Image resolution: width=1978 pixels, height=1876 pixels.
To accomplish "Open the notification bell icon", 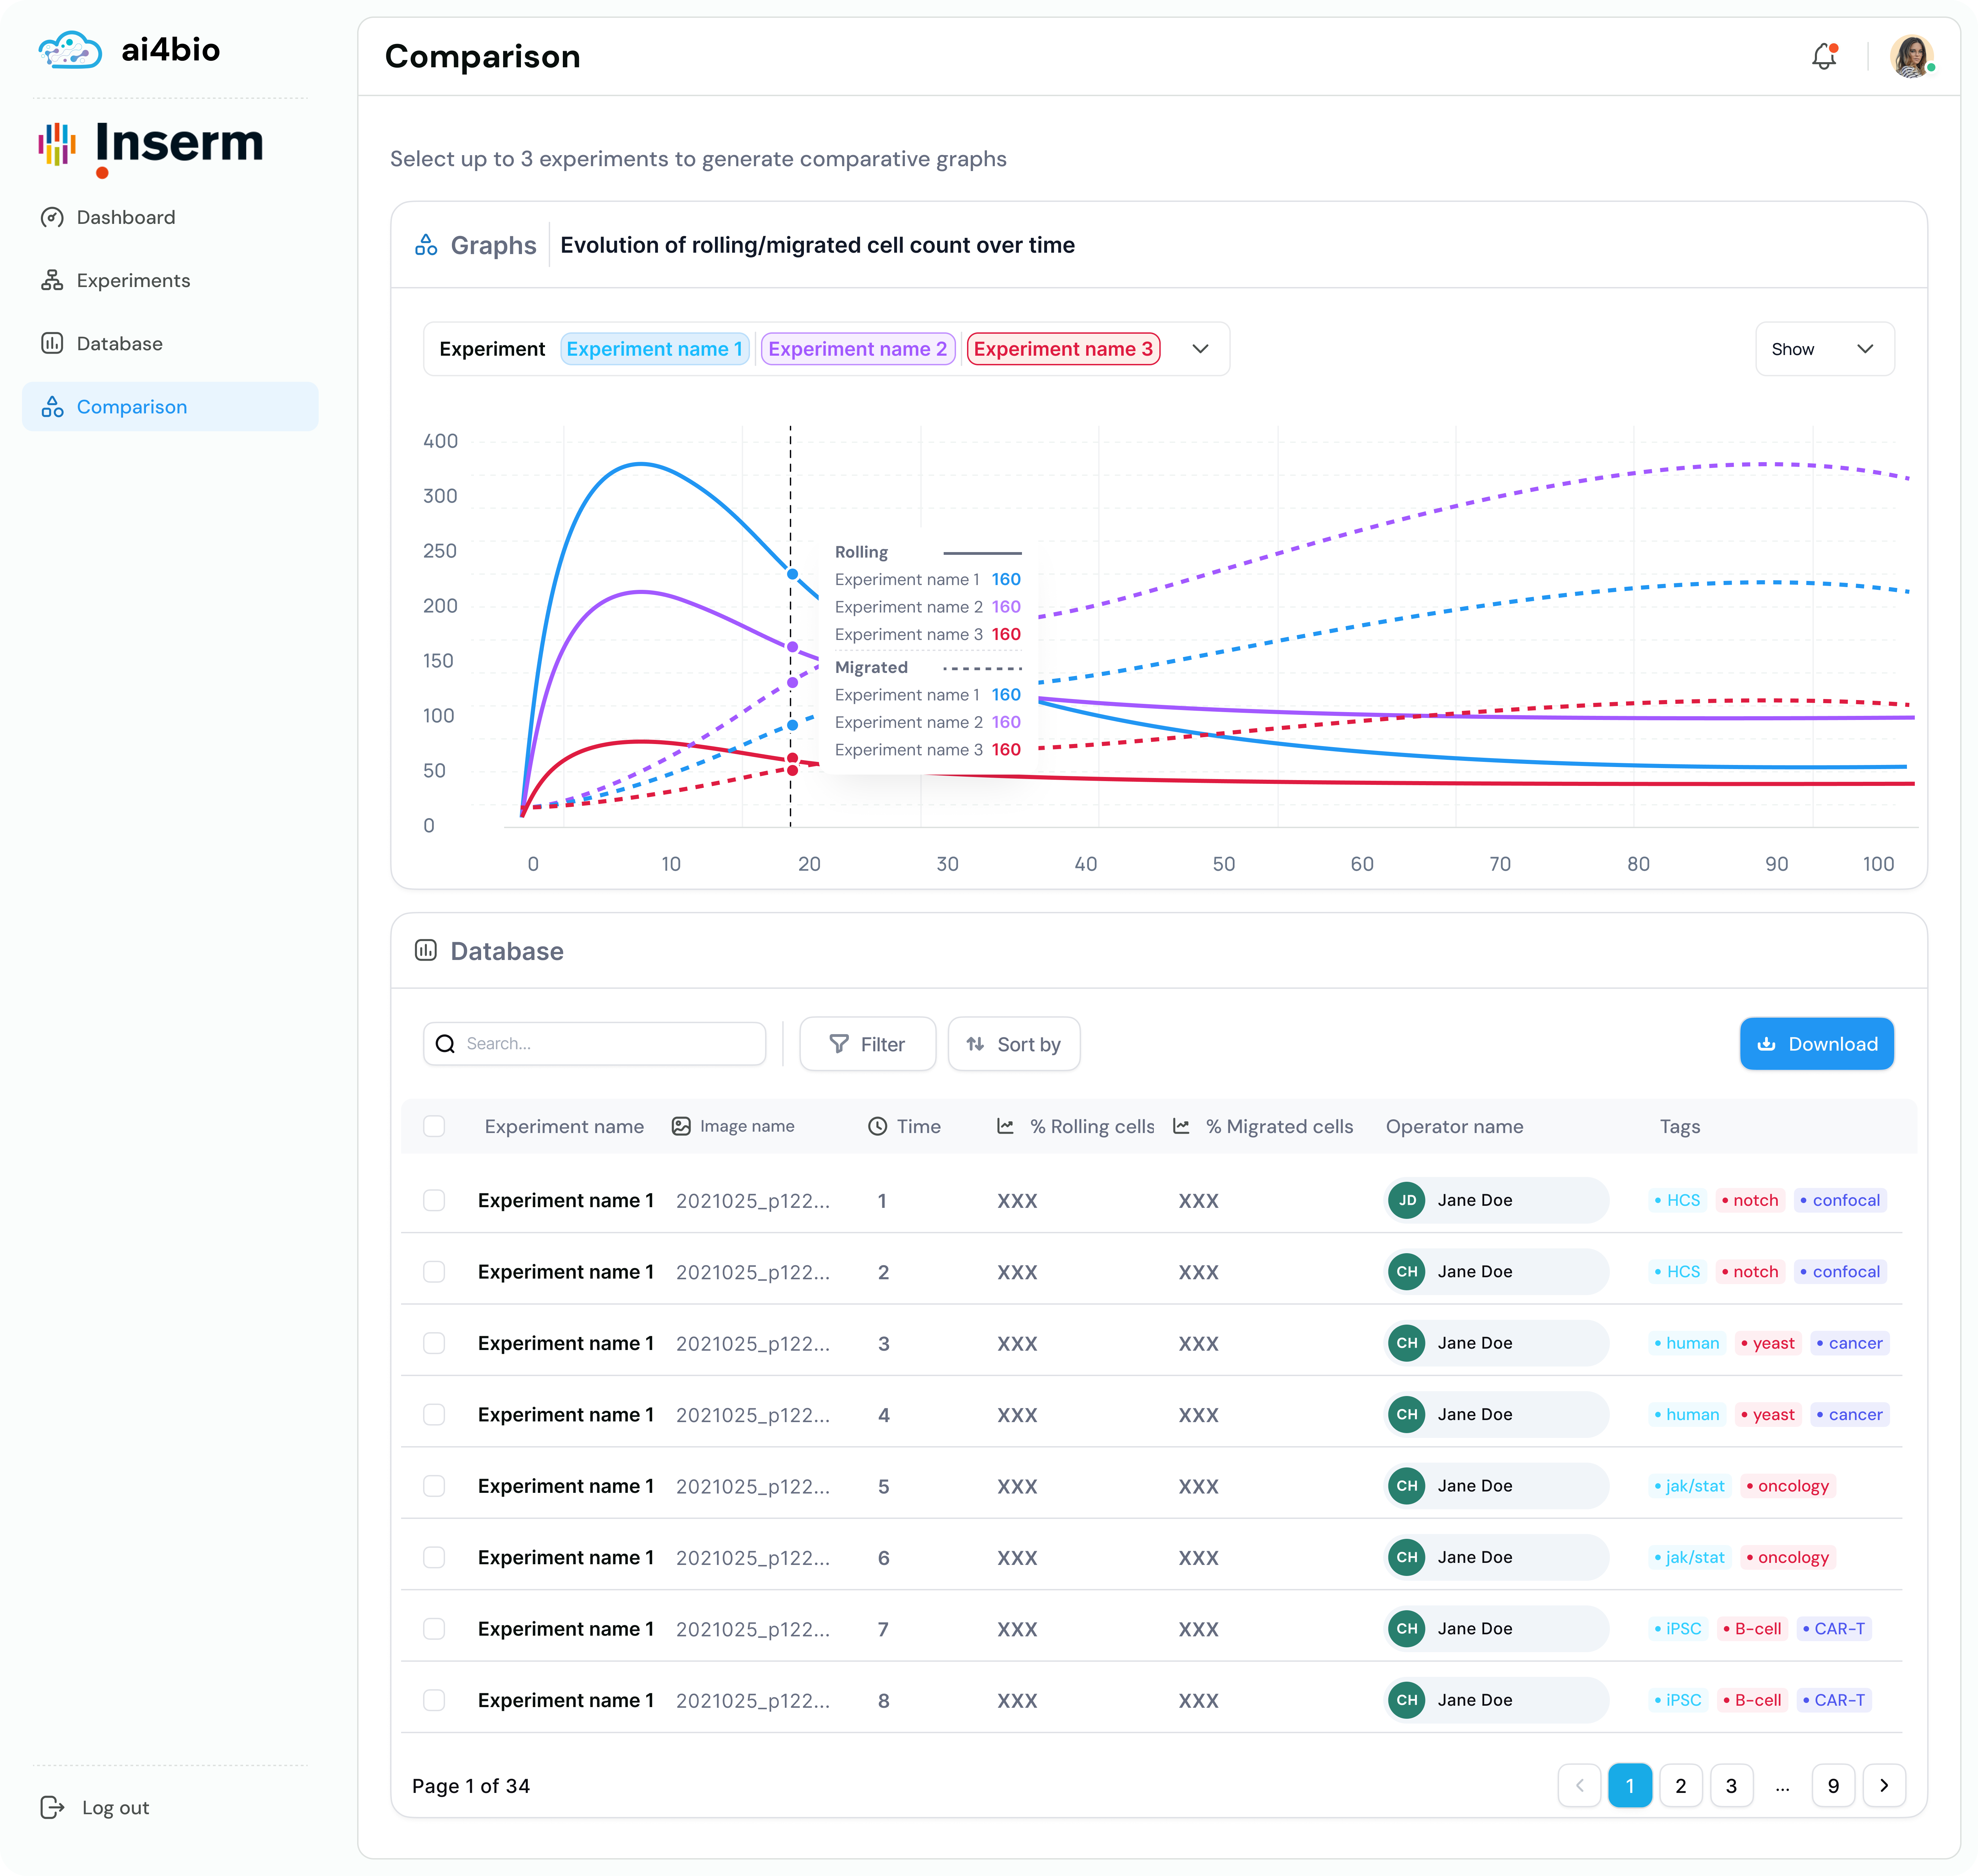I will click(x=1824, y=56).
